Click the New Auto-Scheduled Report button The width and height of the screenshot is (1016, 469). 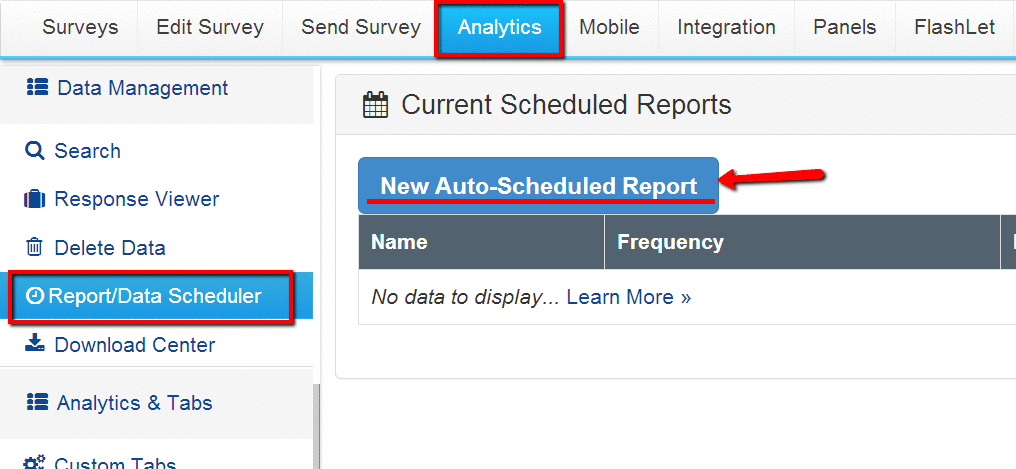pos(538,186)
